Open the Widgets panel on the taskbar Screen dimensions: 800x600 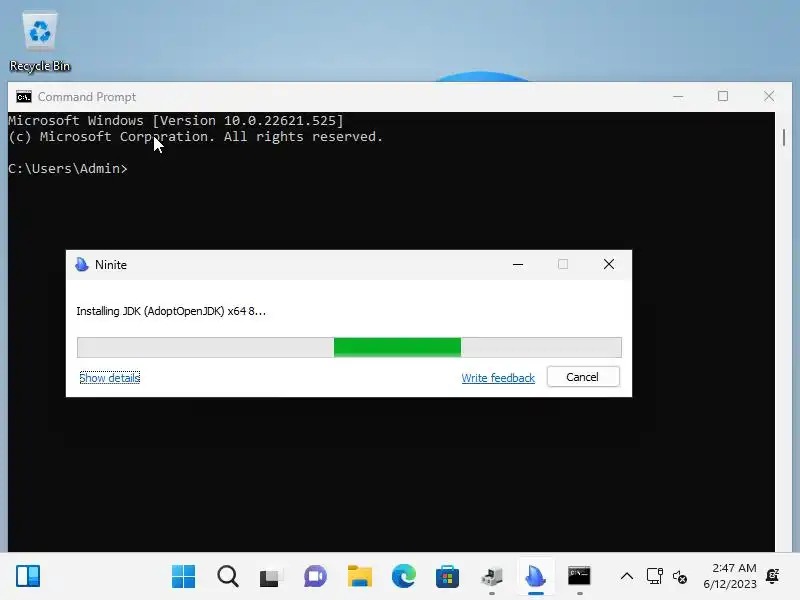click(28, 577)
